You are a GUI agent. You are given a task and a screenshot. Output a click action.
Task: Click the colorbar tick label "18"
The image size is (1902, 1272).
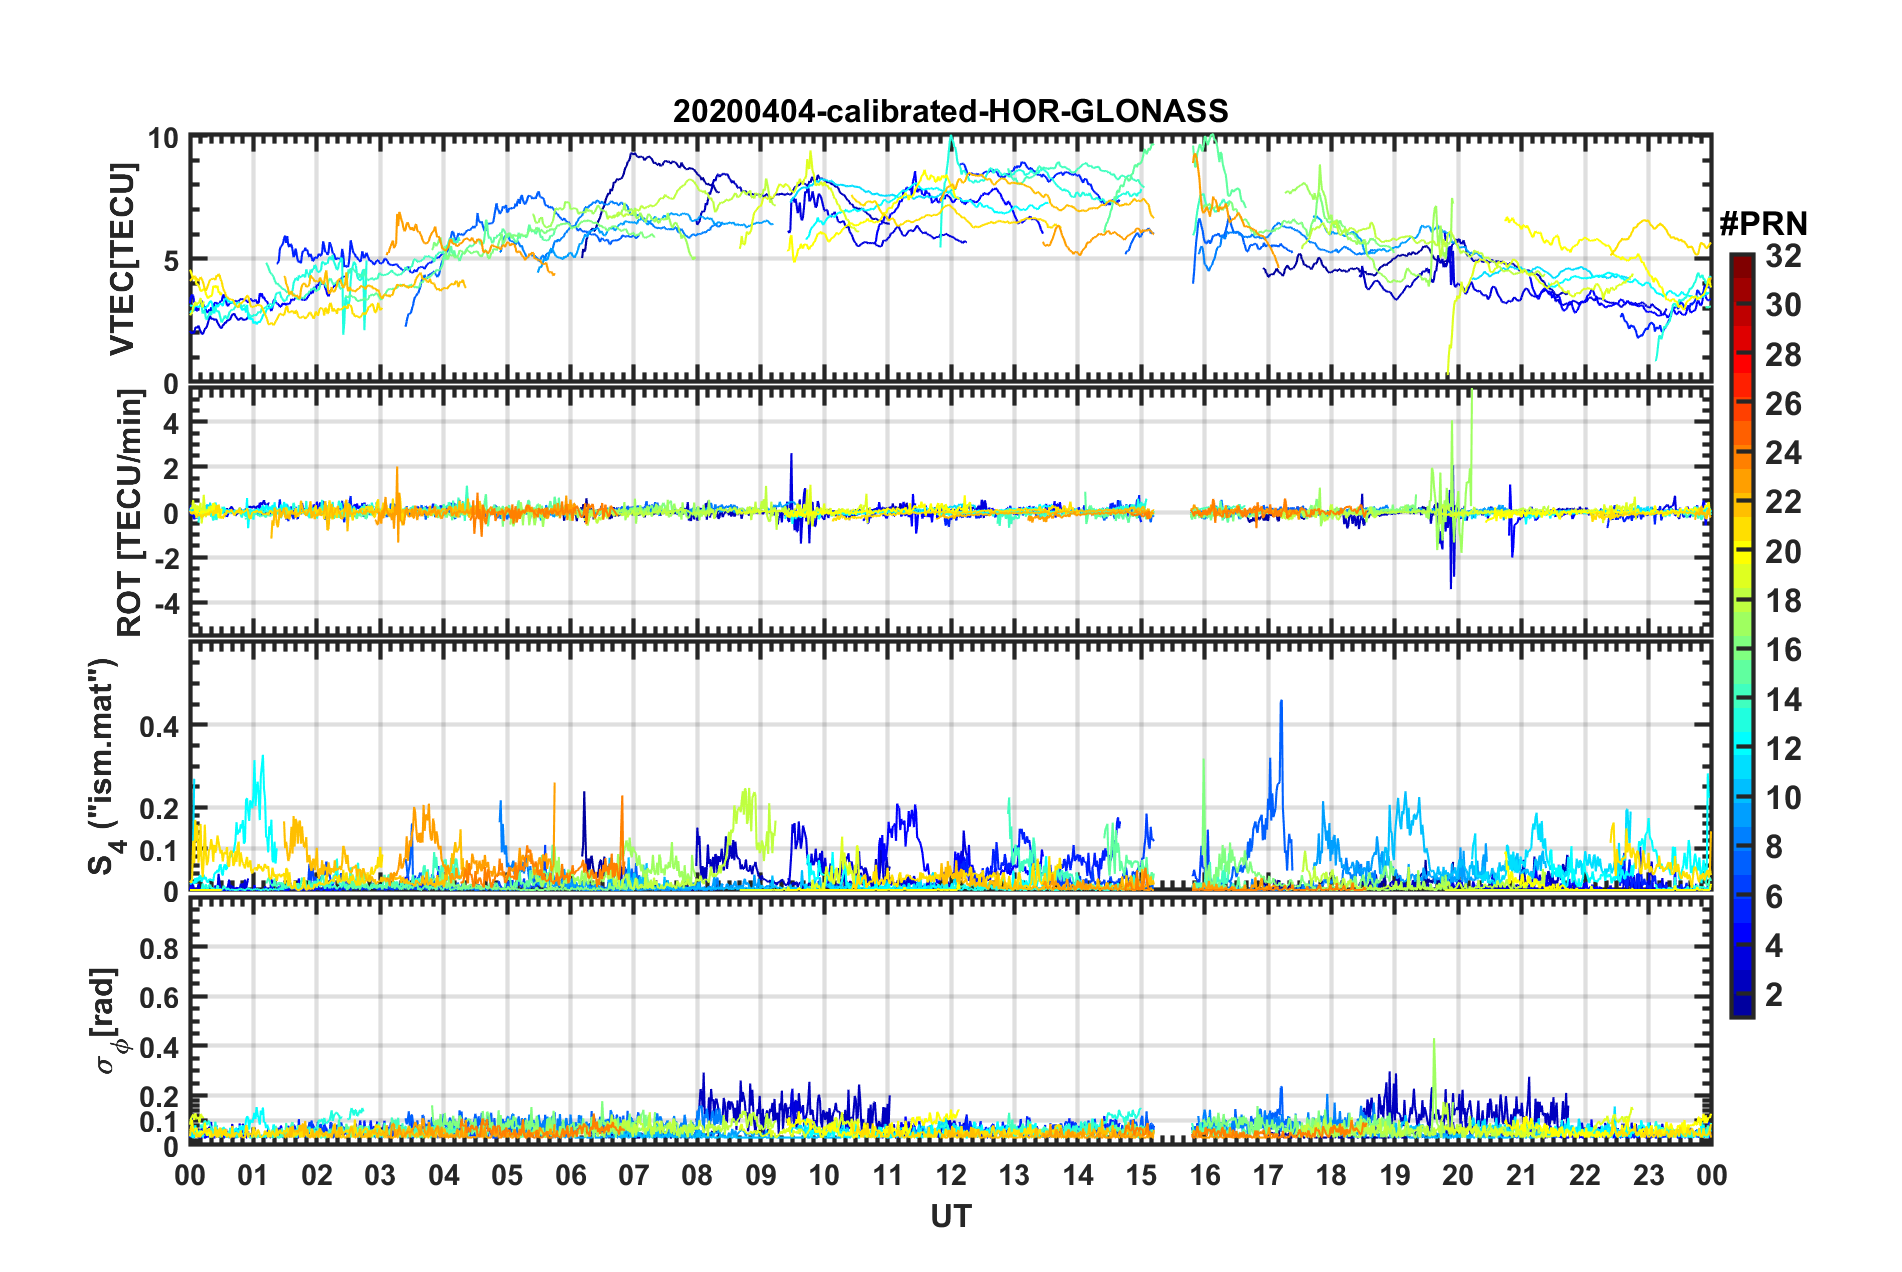(1783, 601)
